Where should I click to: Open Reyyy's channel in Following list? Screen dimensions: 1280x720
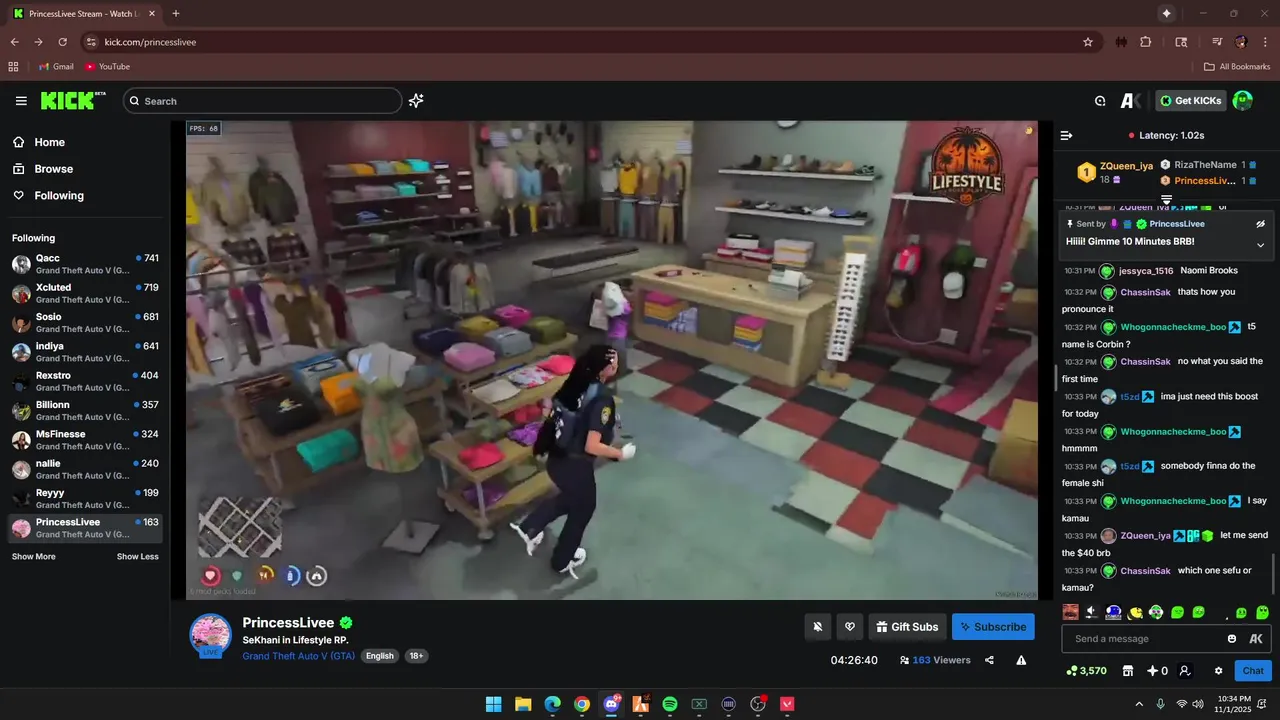(x=85, y=498)
